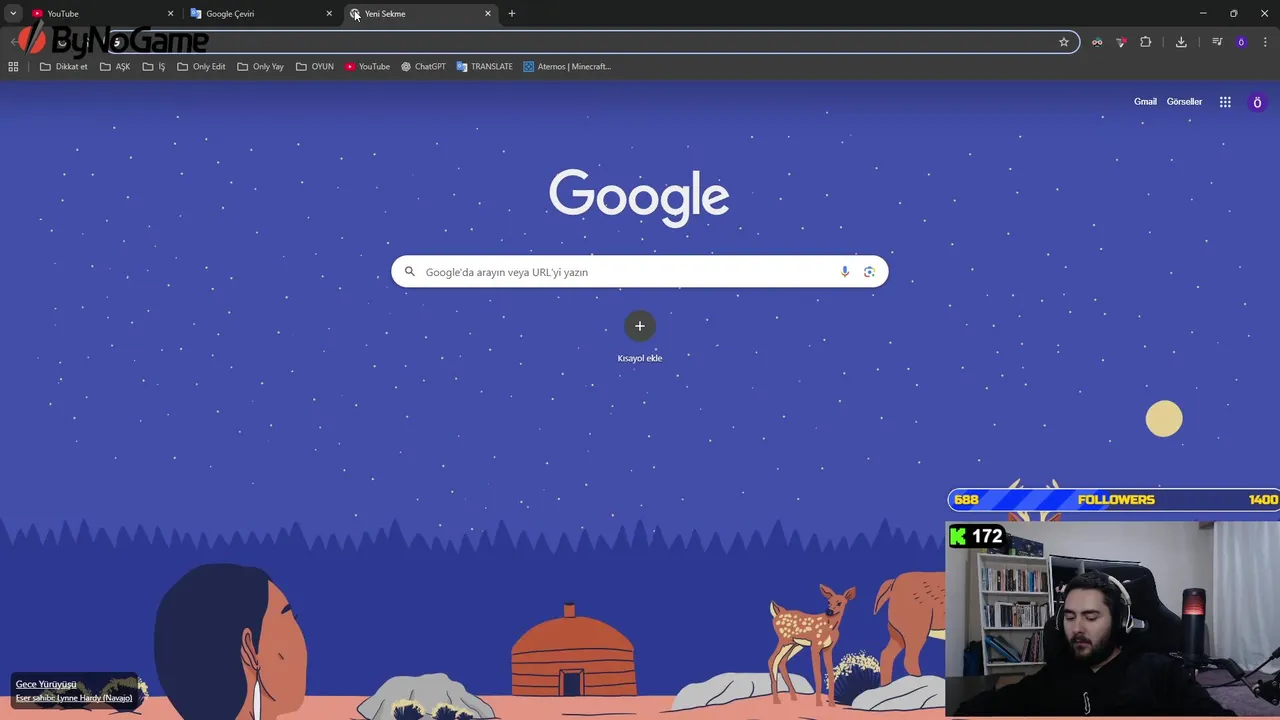
Task: Open the ChatGPT bookmark
Action: coord(423,67)
